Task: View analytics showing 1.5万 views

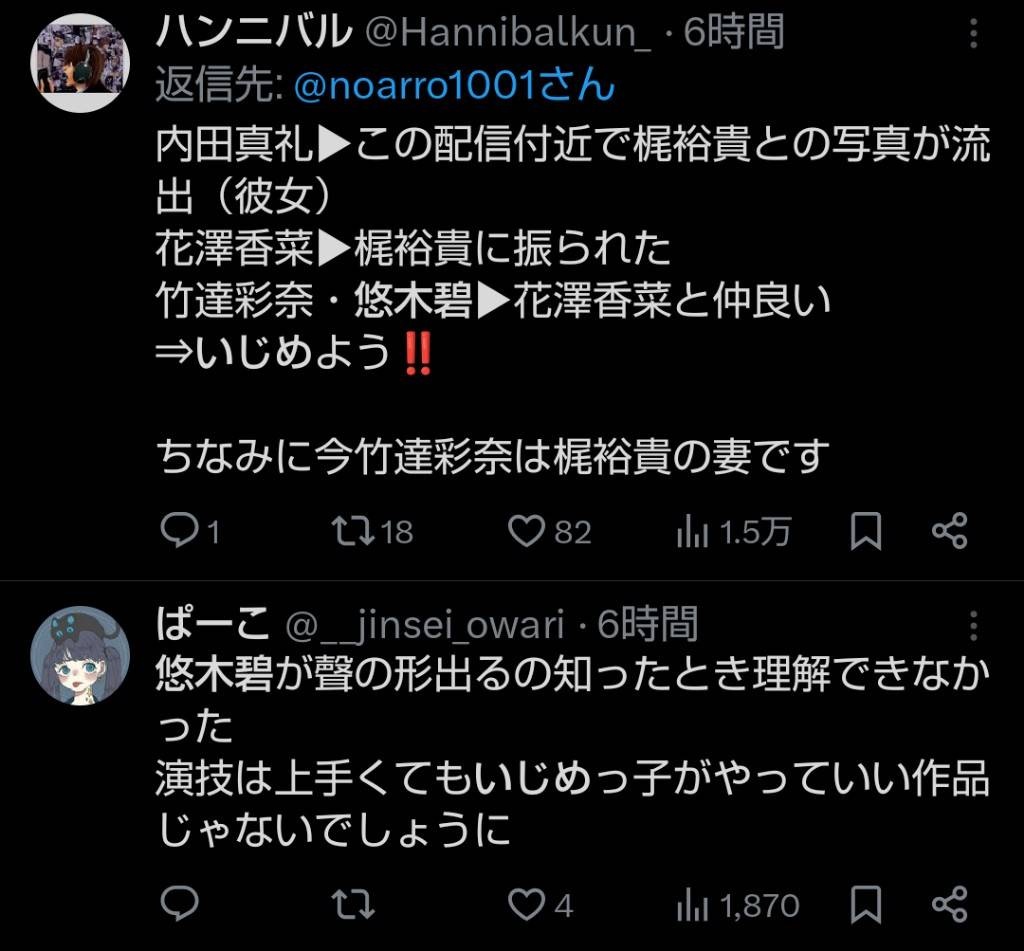Action: point(734,531)
